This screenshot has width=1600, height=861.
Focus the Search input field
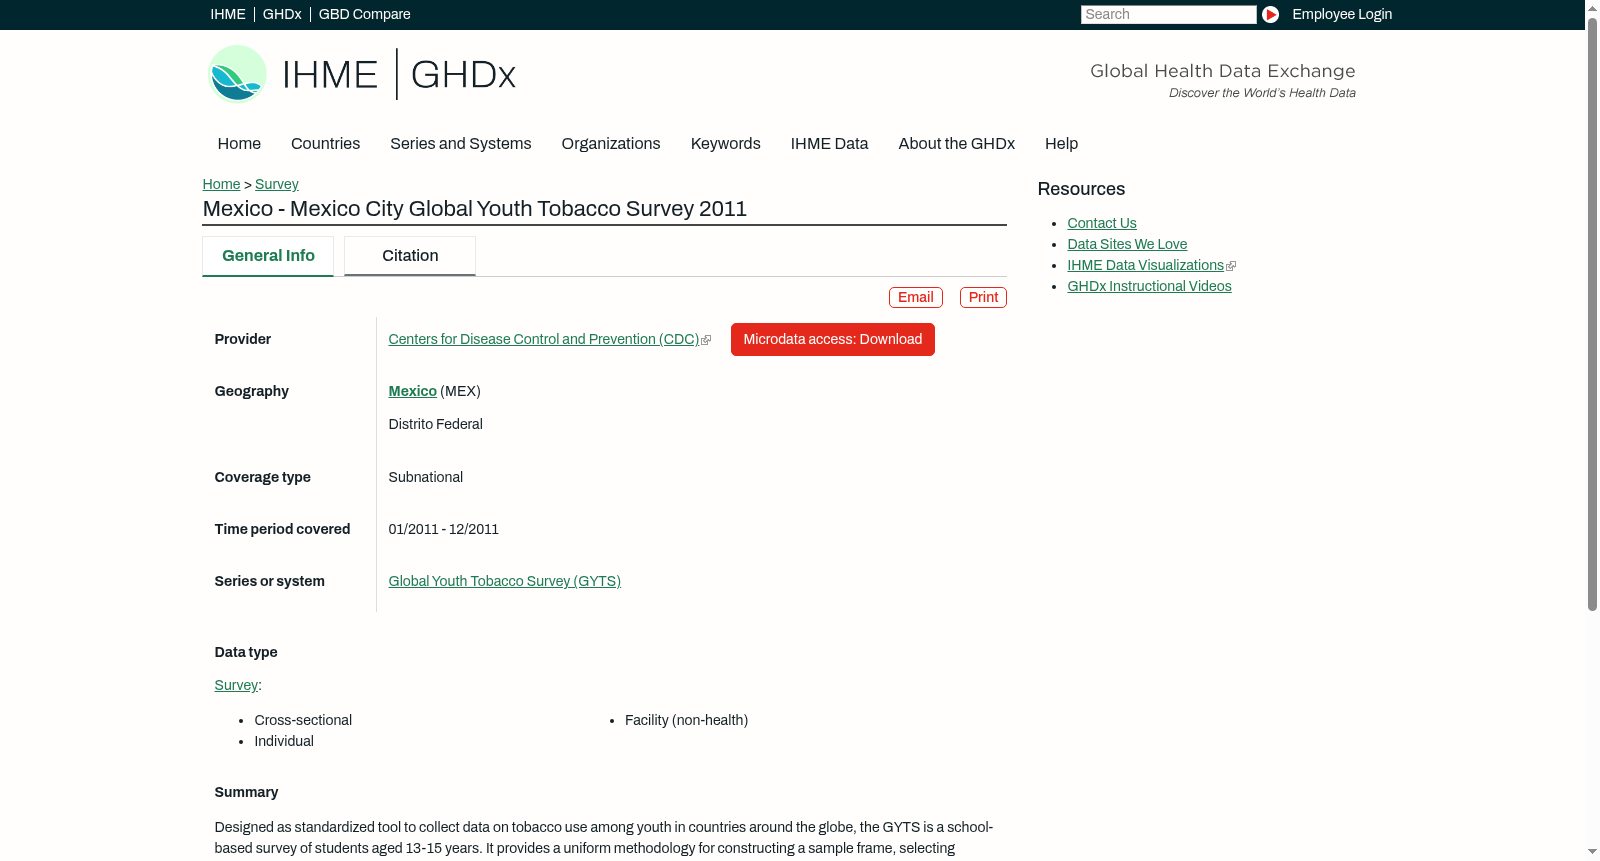(1168, 14)
